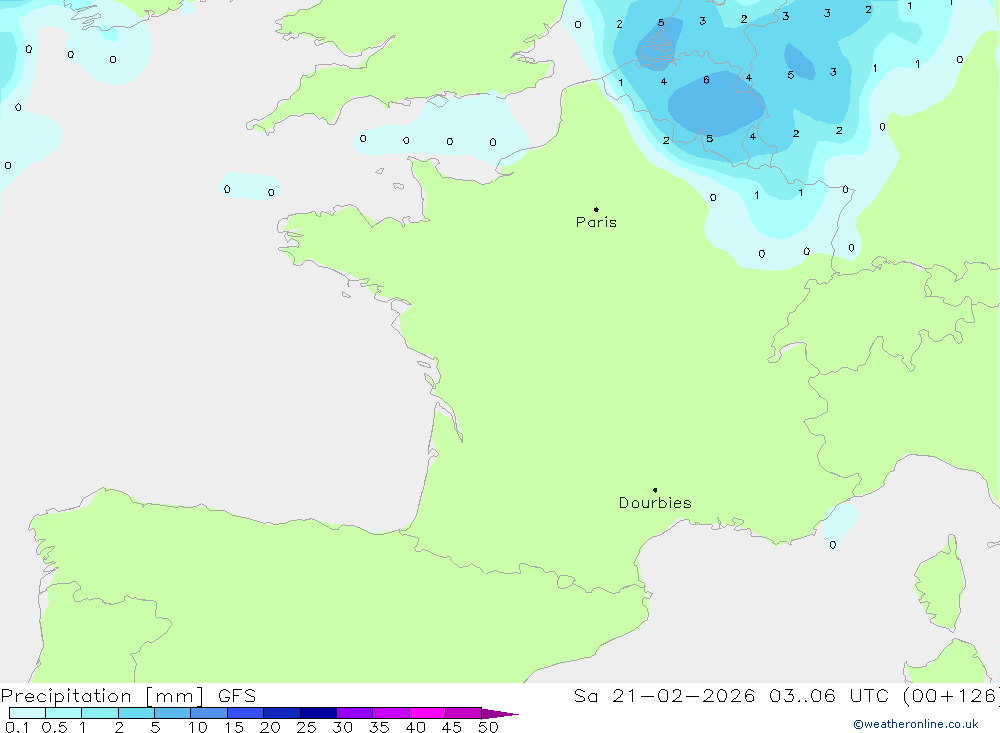This screenshot has height=733, width=1000.
Task: Open the weatheronline.co.uk copyright link
Action: pos(916,724)
